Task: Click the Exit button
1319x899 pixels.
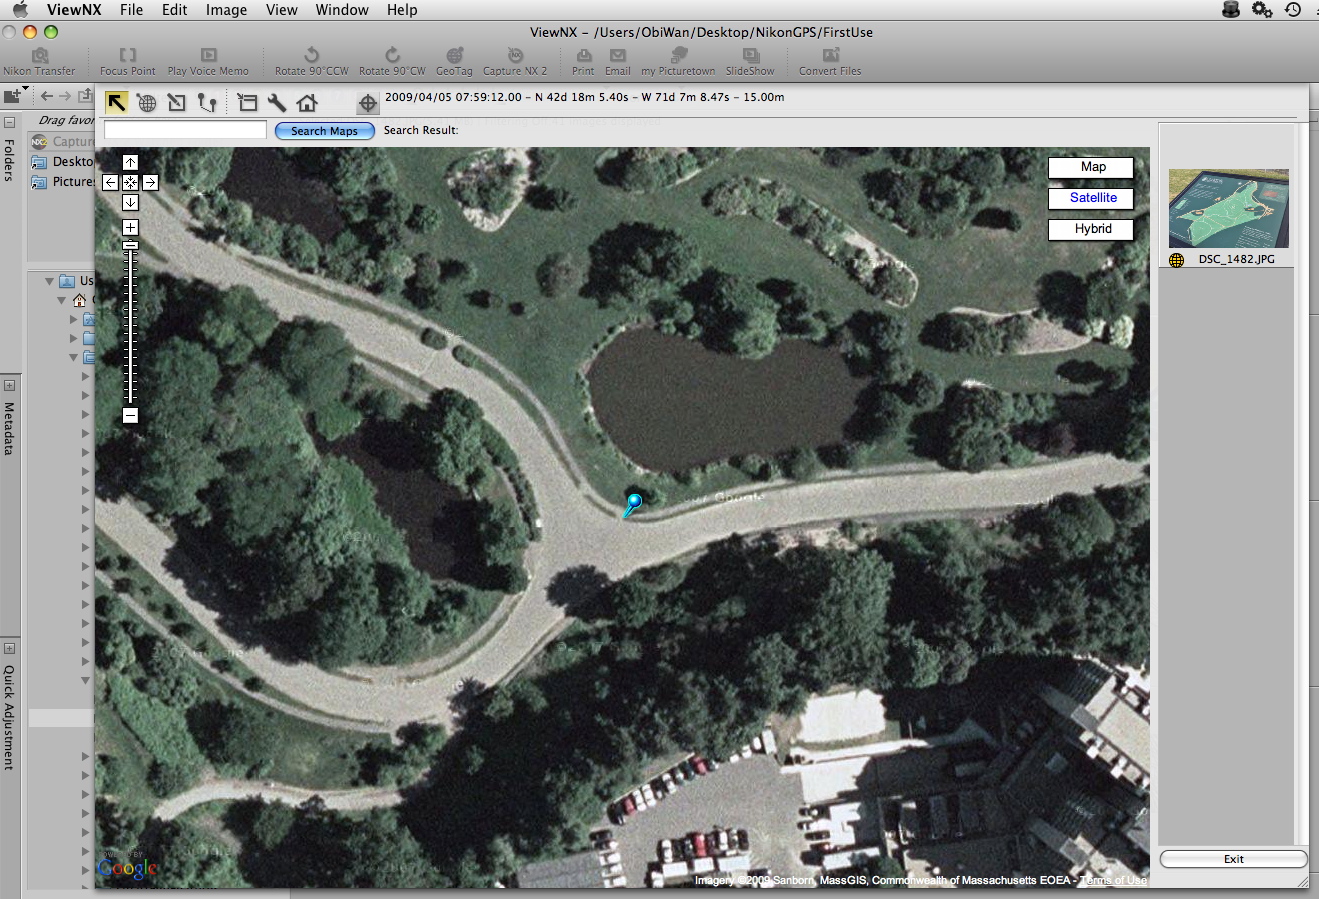Action: tap(1233, 859)
